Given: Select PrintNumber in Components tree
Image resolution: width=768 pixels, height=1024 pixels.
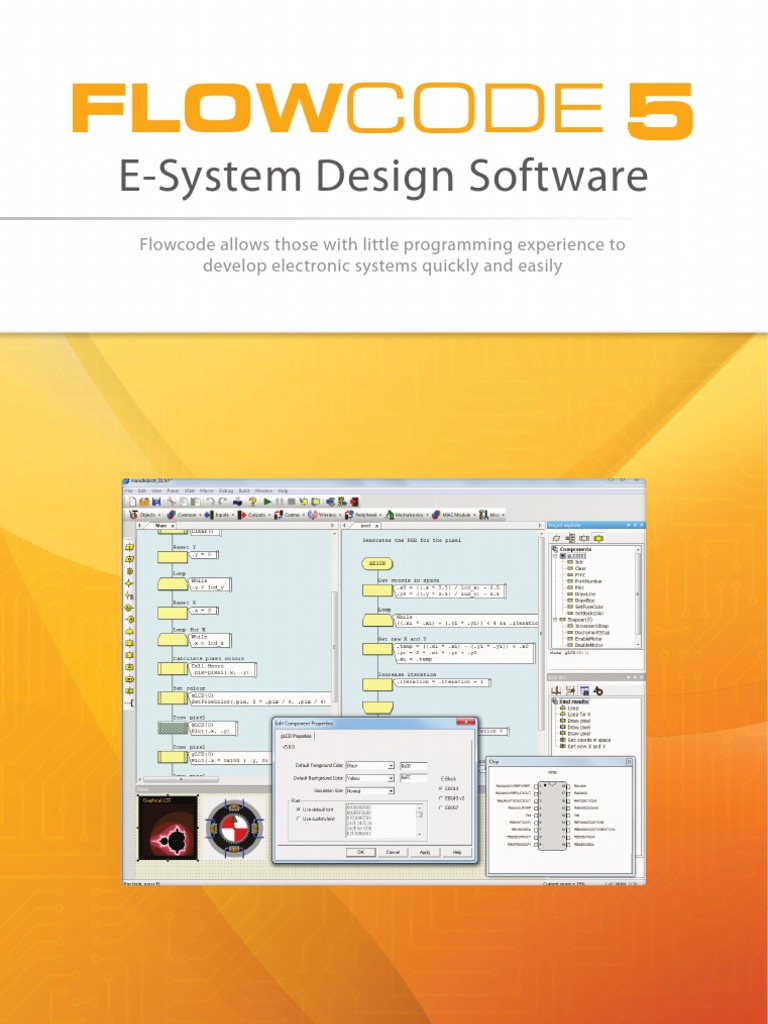Looking at the screenshot, I should 588,581.
